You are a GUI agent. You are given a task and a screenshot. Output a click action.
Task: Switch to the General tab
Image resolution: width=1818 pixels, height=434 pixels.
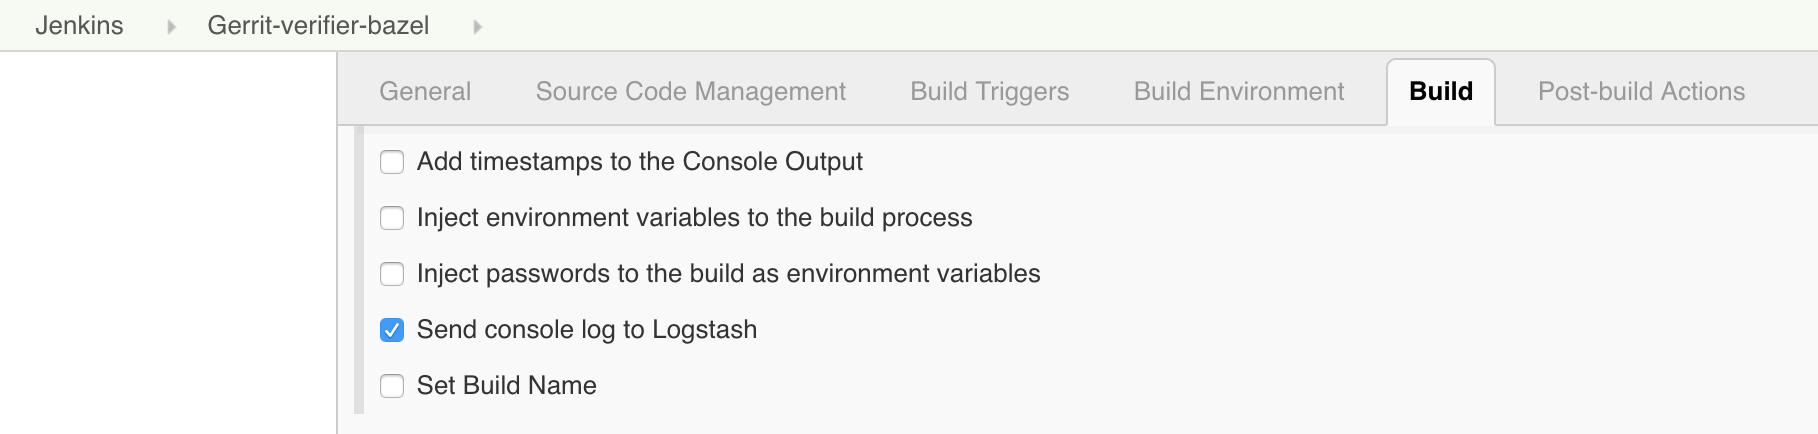click(x=424, y=91)
